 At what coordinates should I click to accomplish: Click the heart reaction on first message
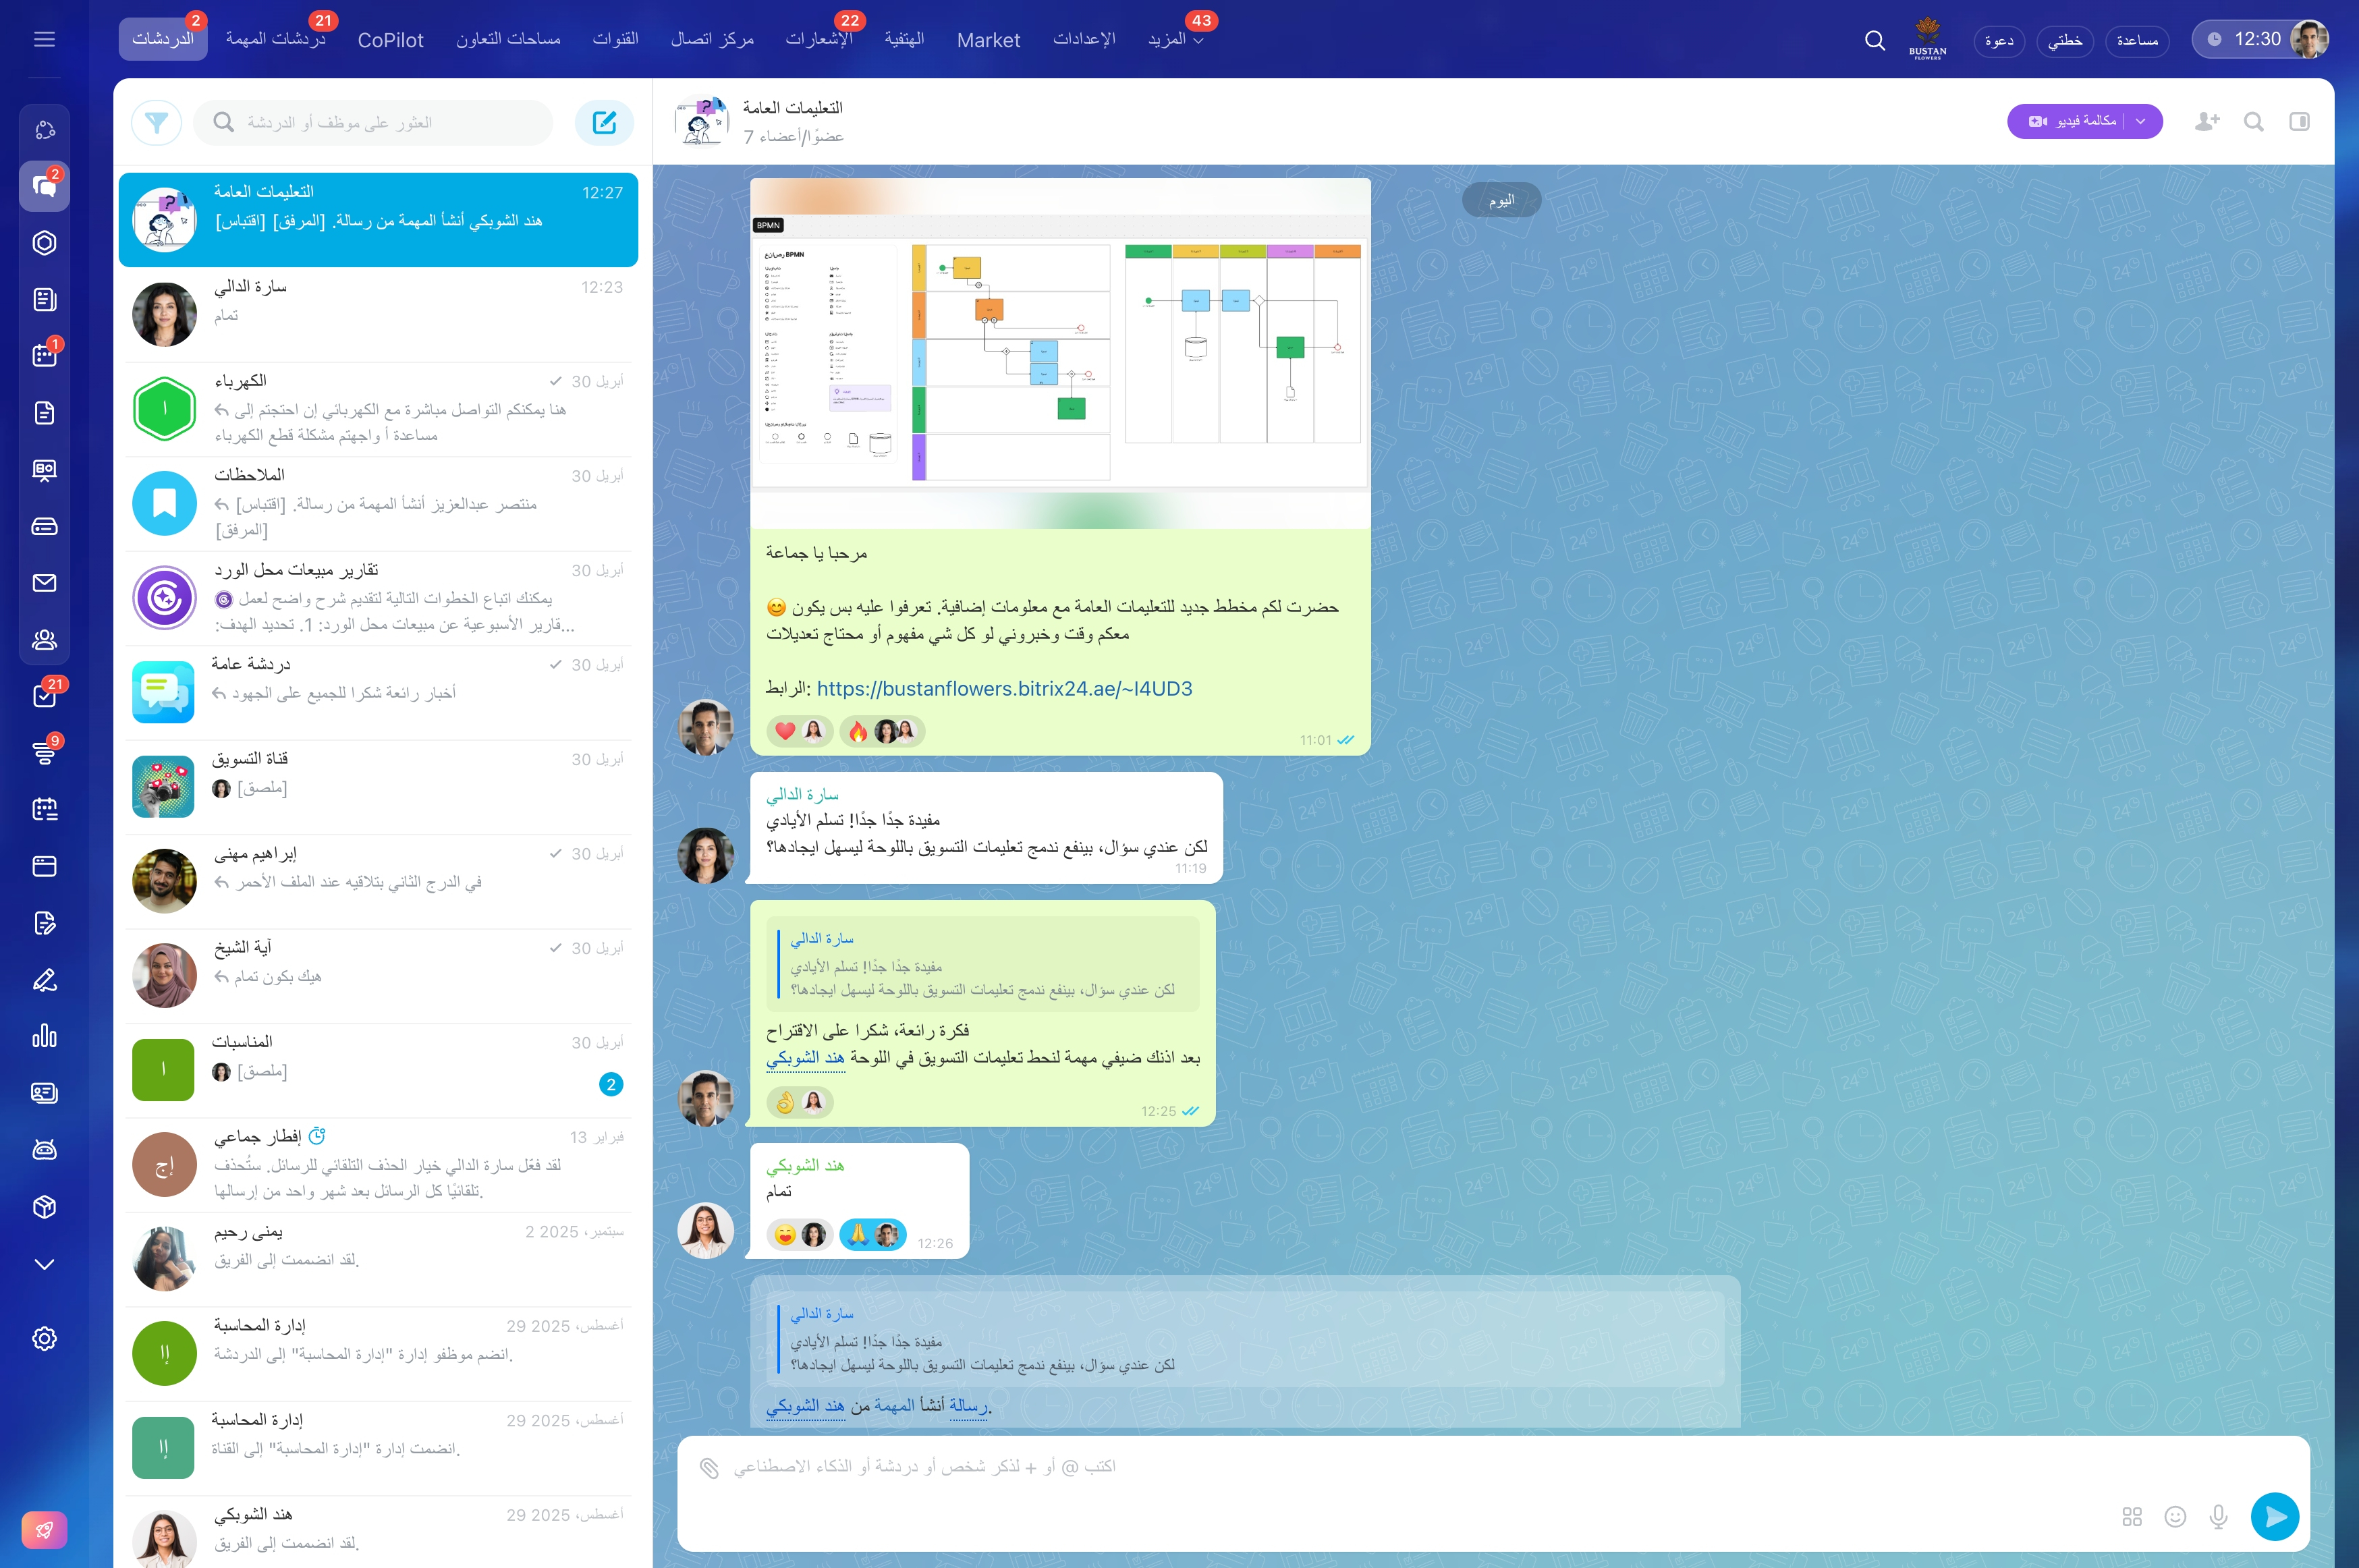pos(799,731)
